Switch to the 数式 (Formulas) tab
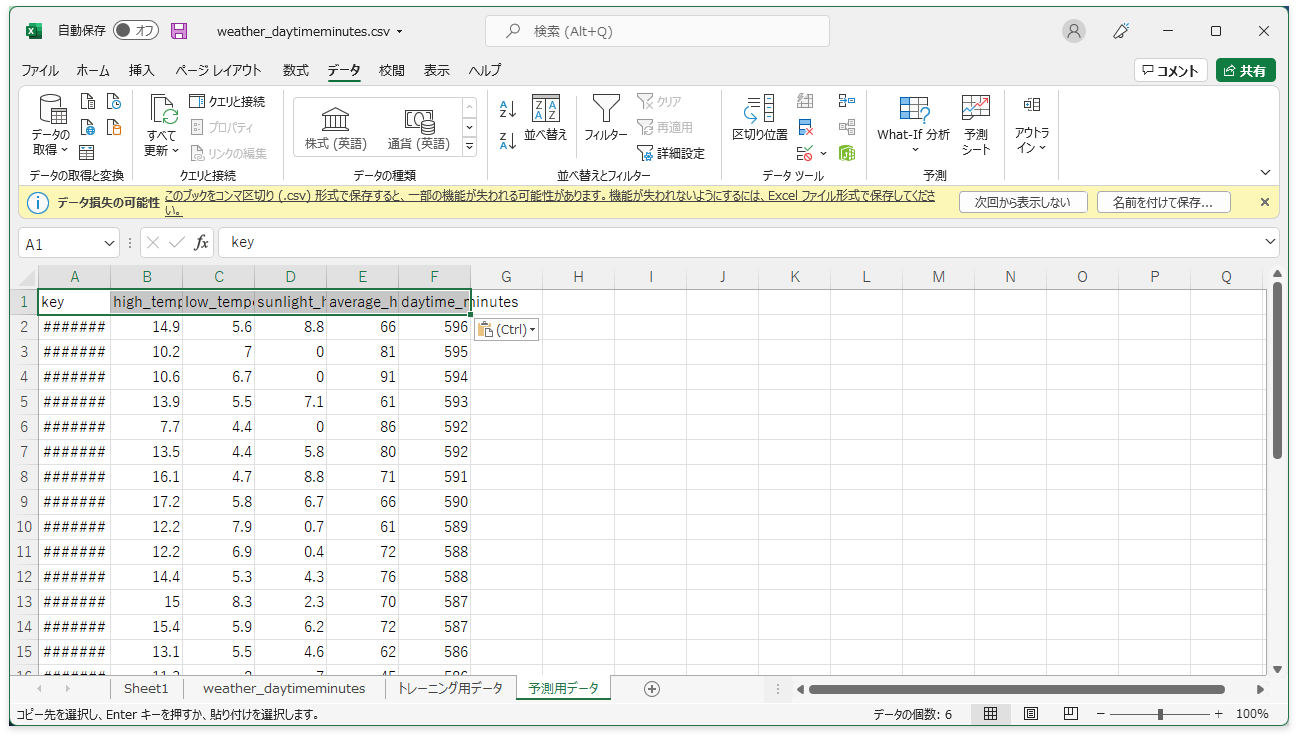Image resolution: width=1298 pixels, height=738 pixels. coord(295,70)
